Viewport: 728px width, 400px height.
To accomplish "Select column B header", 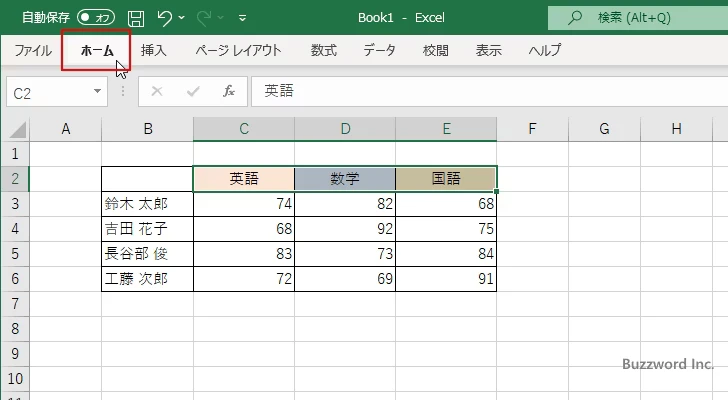I will click(148, 129).
